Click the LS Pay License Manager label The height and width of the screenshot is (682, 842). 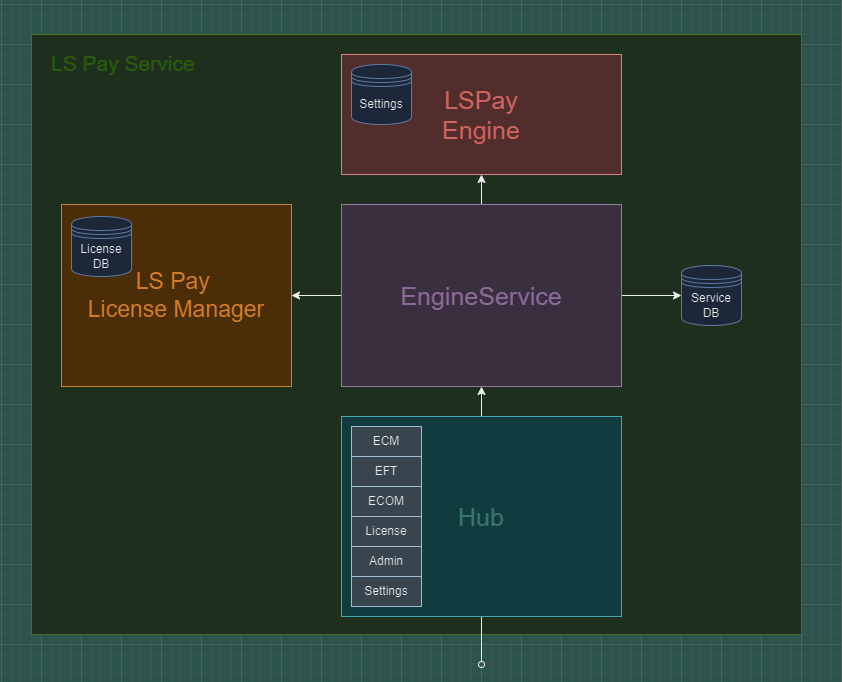pos(176,295)
